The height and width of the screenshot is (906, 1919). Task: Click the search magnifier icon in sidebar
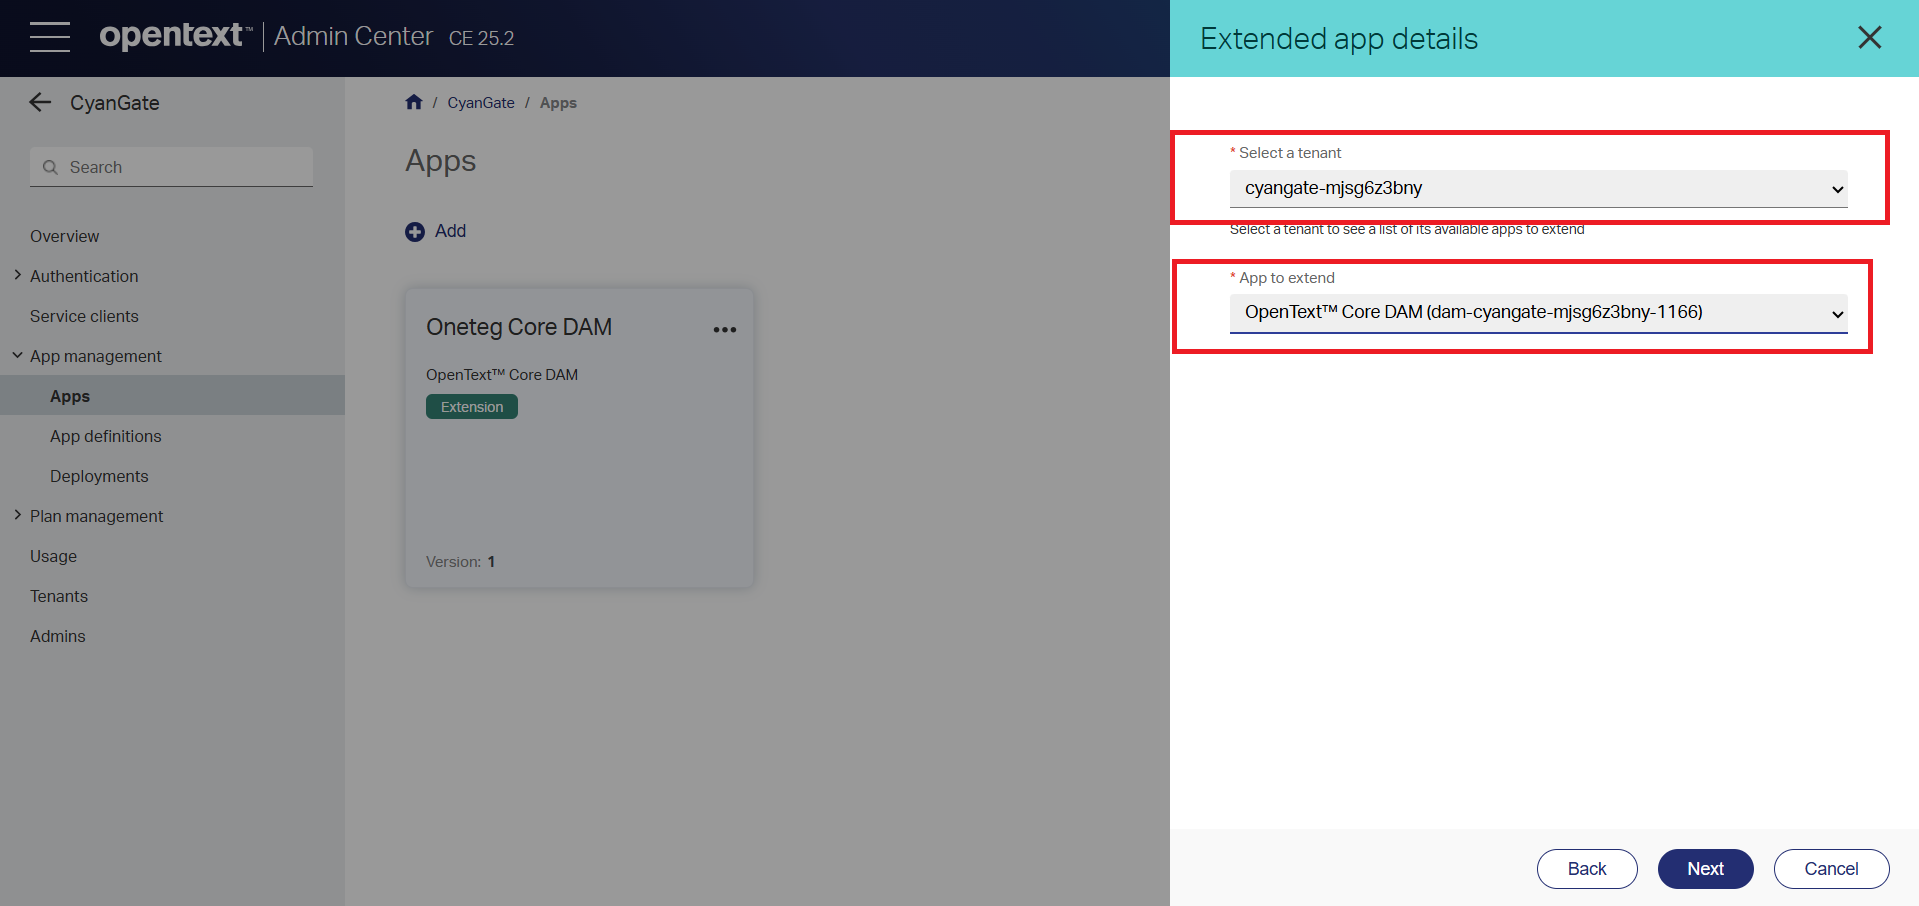pos(51,167)
